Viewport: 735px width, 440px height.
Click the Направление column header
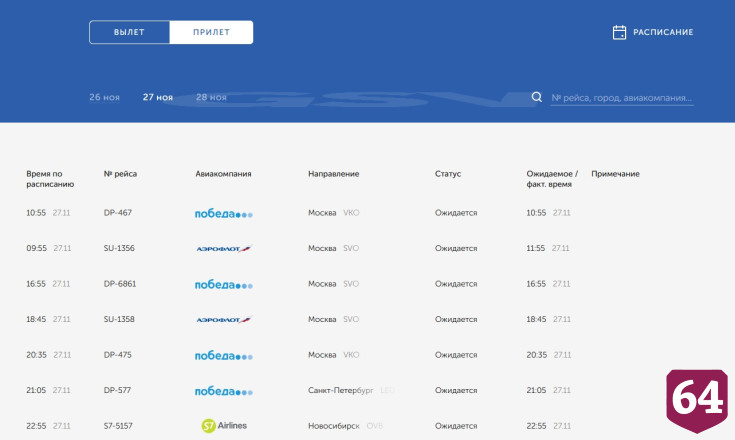(x=334, y=174)
